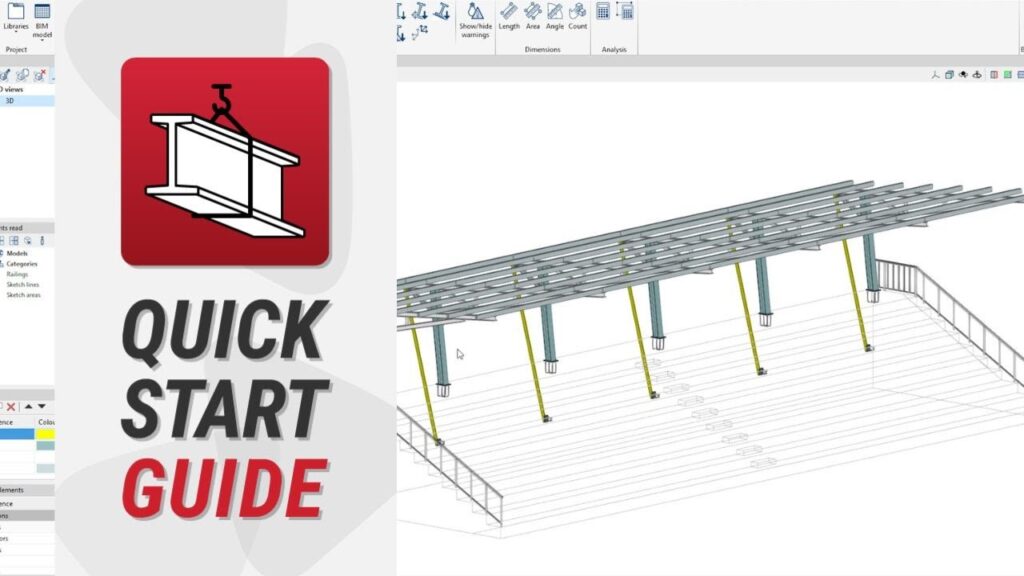Open the first Analysis calculator icon
Screen dimensions: 1024x576
coord(603,12)
